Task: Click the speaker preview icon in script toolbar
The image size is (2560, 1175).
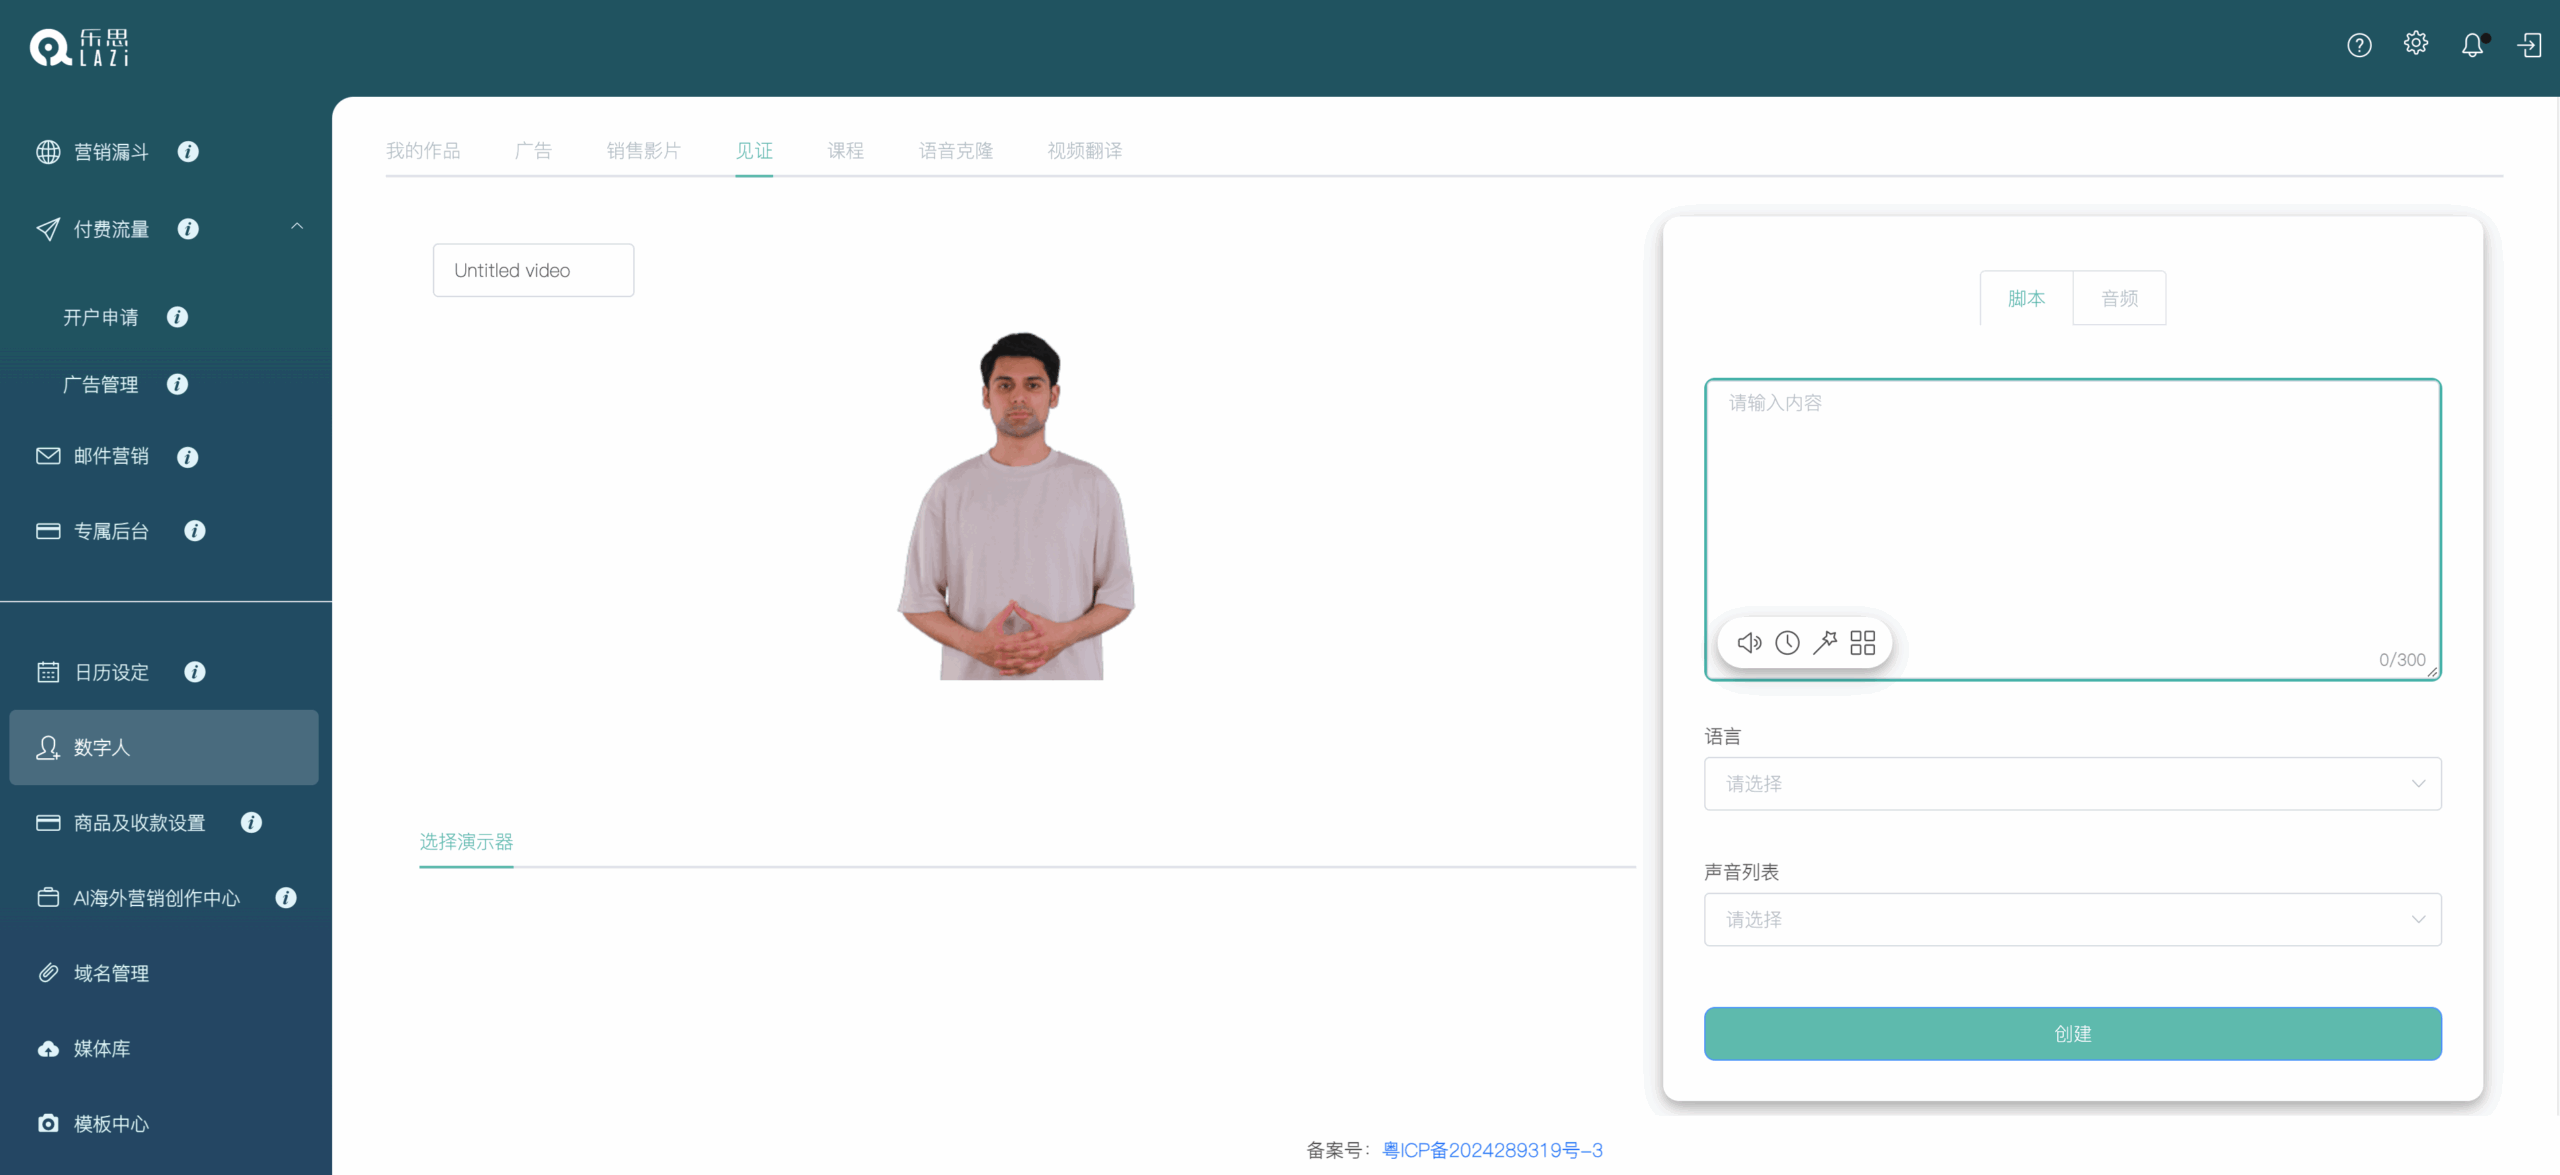Action: [1749, 642]
